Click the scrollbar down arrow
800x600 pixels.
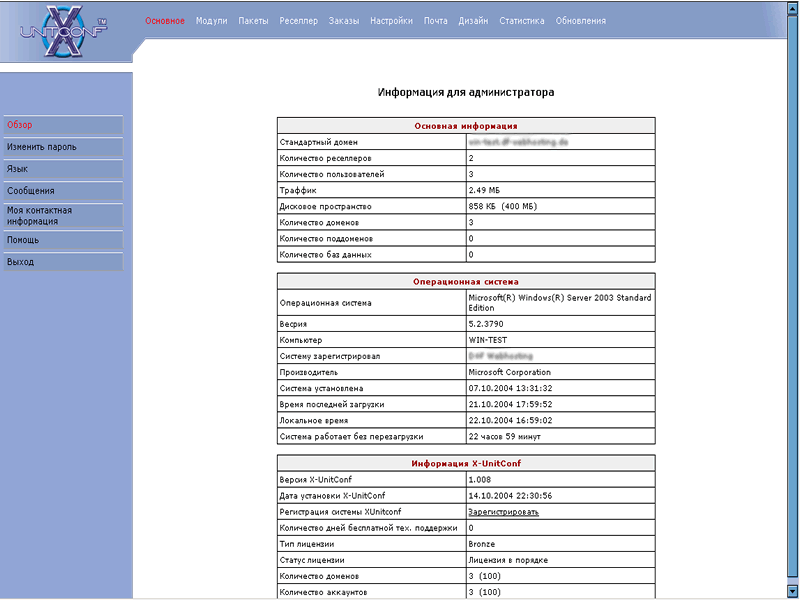click(793, 592)
